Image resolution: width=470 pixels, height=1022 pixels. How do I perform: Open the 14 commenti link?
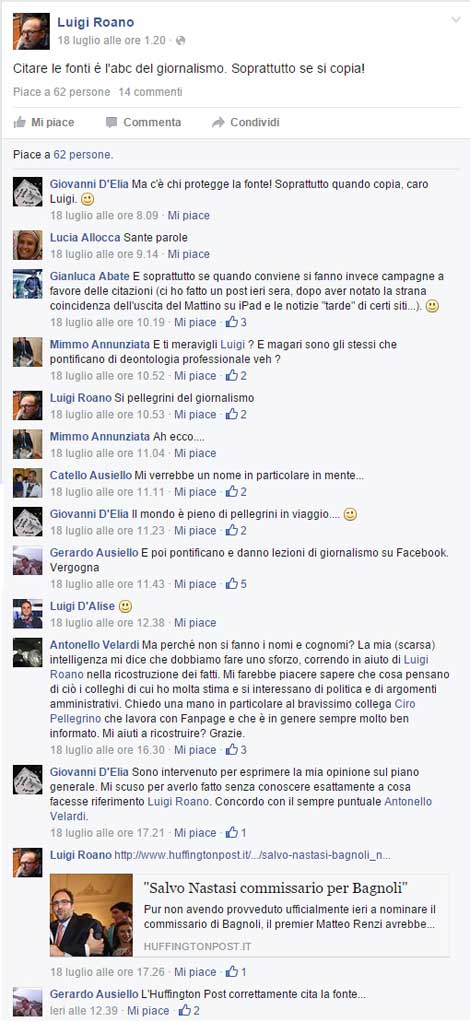pos(150,92)
